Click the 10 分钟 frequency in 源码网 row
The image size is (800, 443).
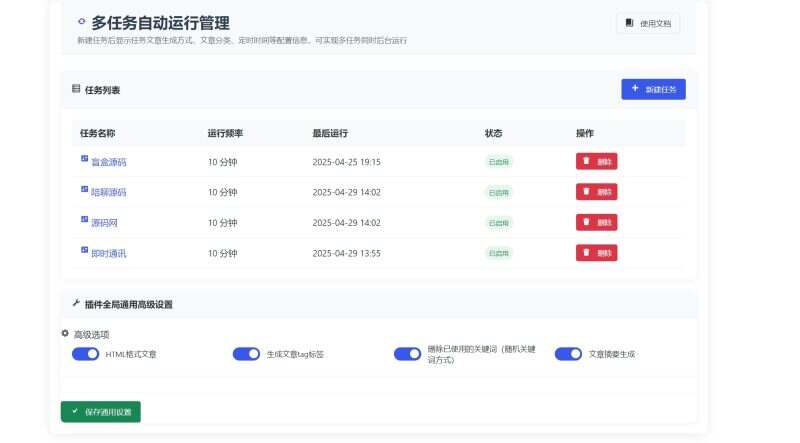(x=222, y=223)
